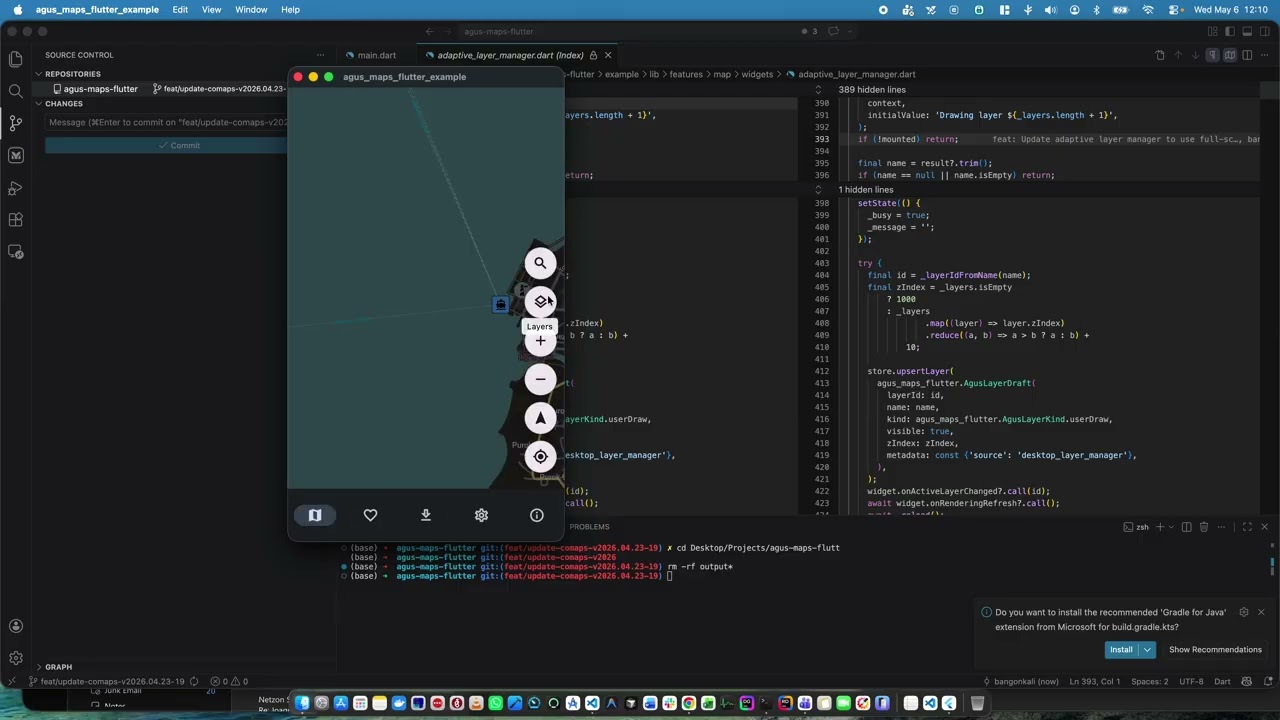1280x720 pixels.
Task: Select the map tab in bottom navigation
Action: 315,515
